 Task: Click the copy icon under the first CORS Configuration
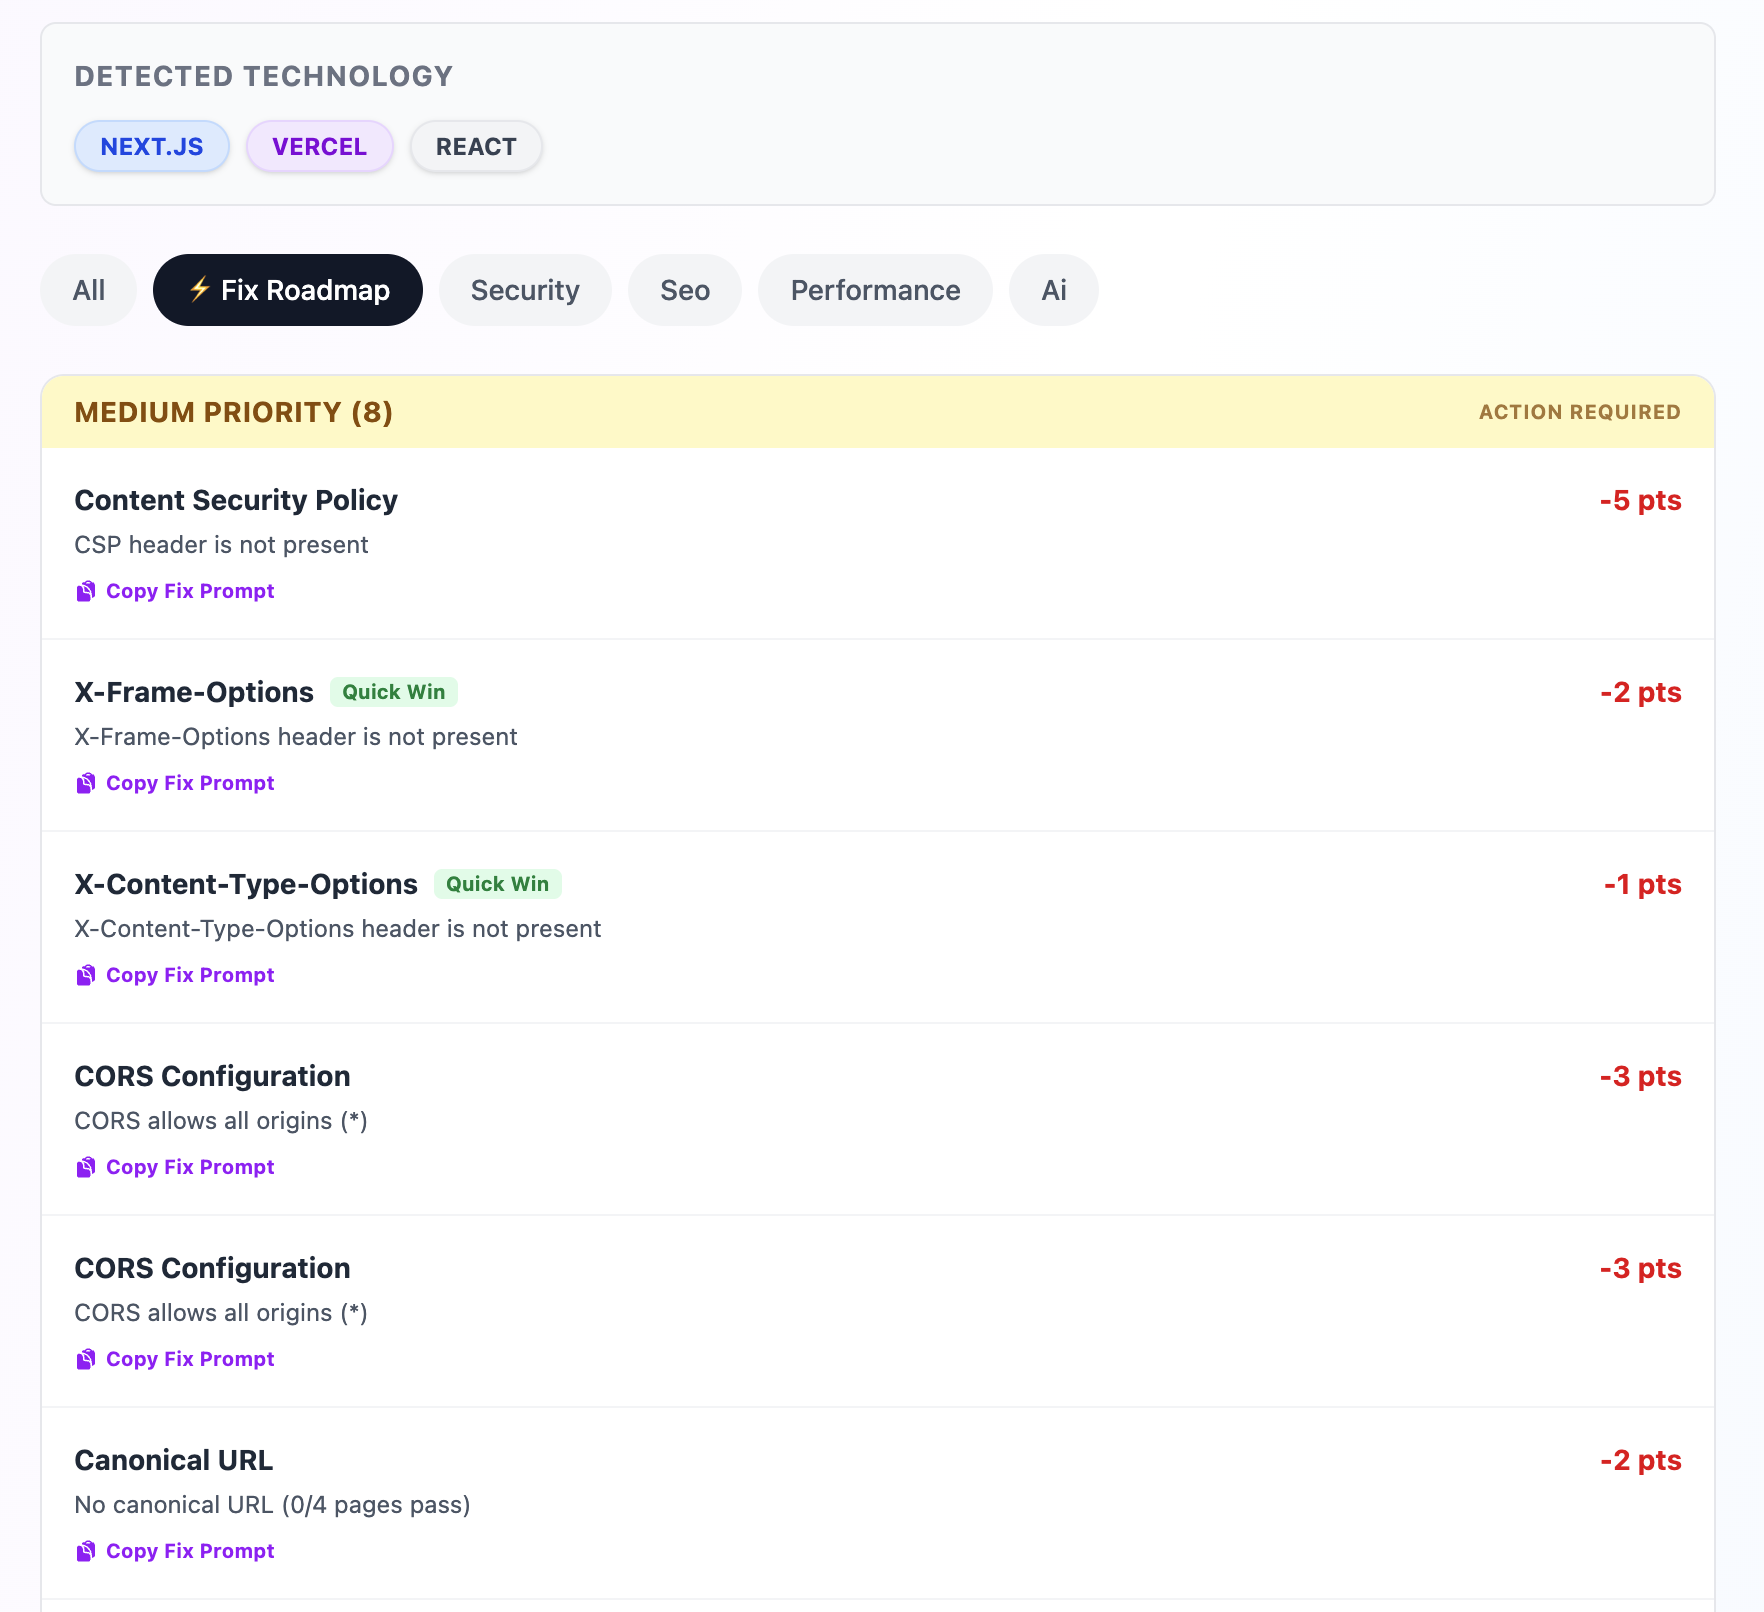point(86,1167)
